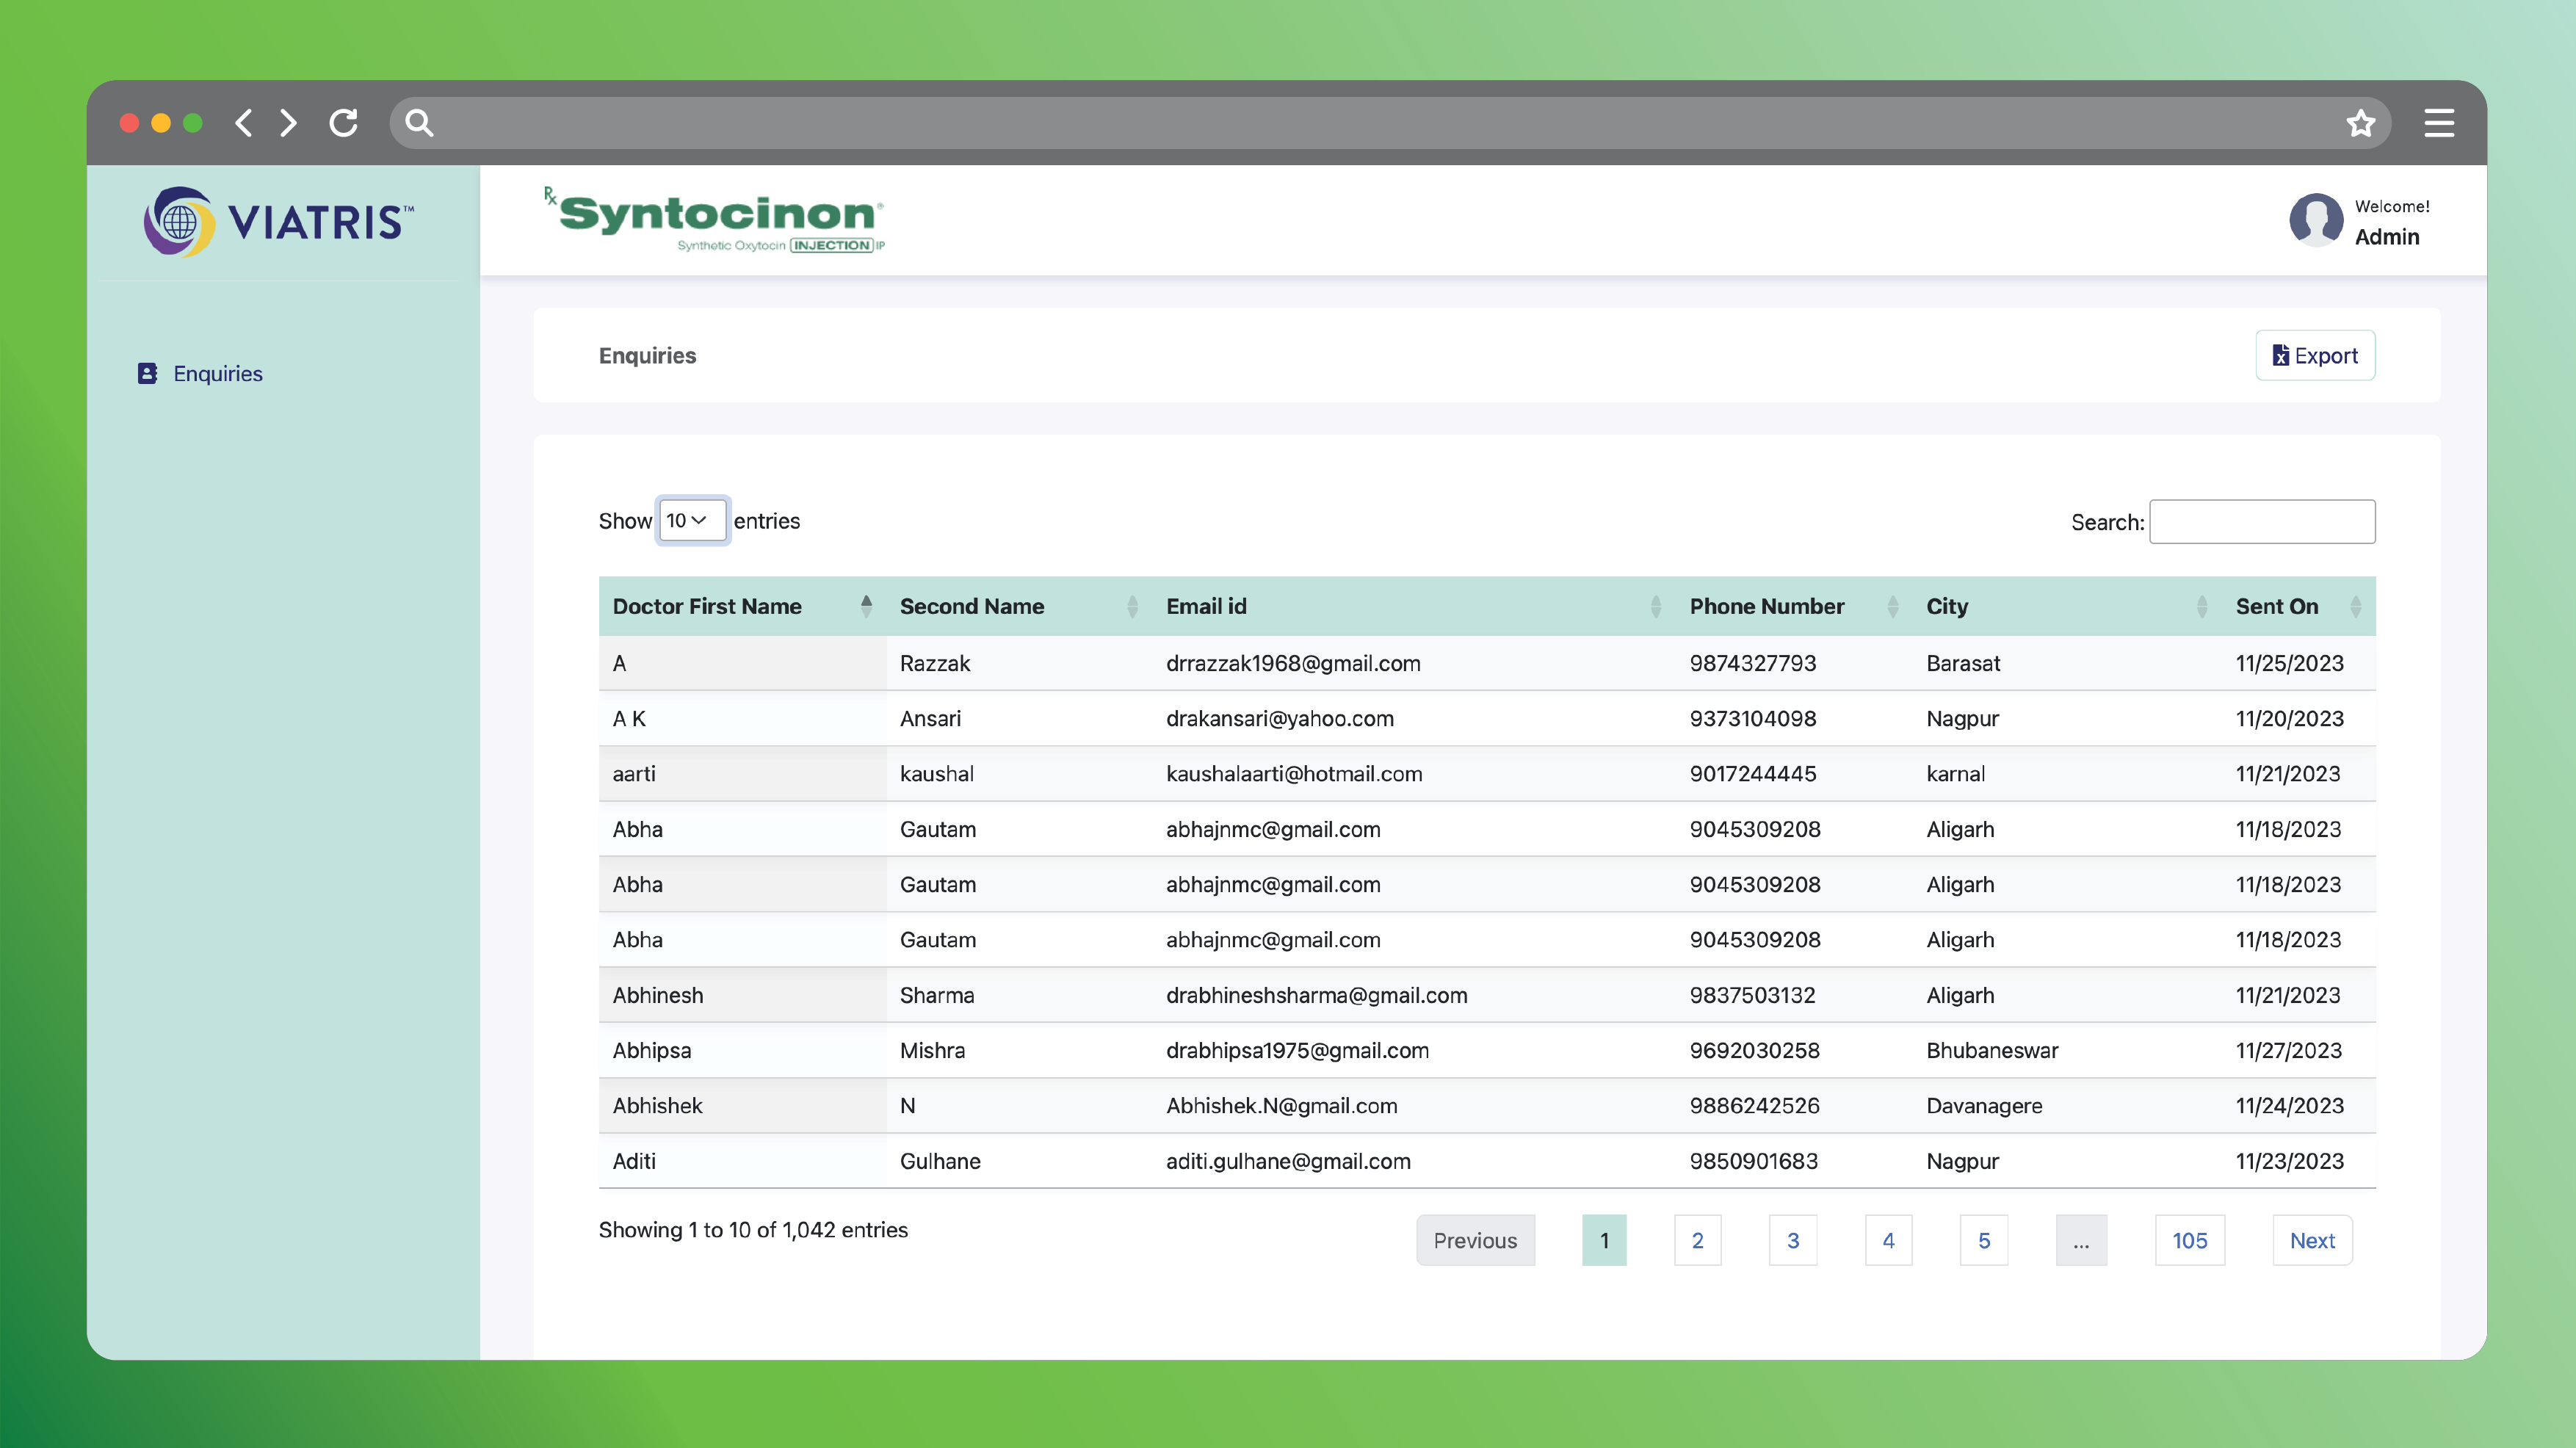
Task: Click the Previous pagination button
Action: 1476,1240
